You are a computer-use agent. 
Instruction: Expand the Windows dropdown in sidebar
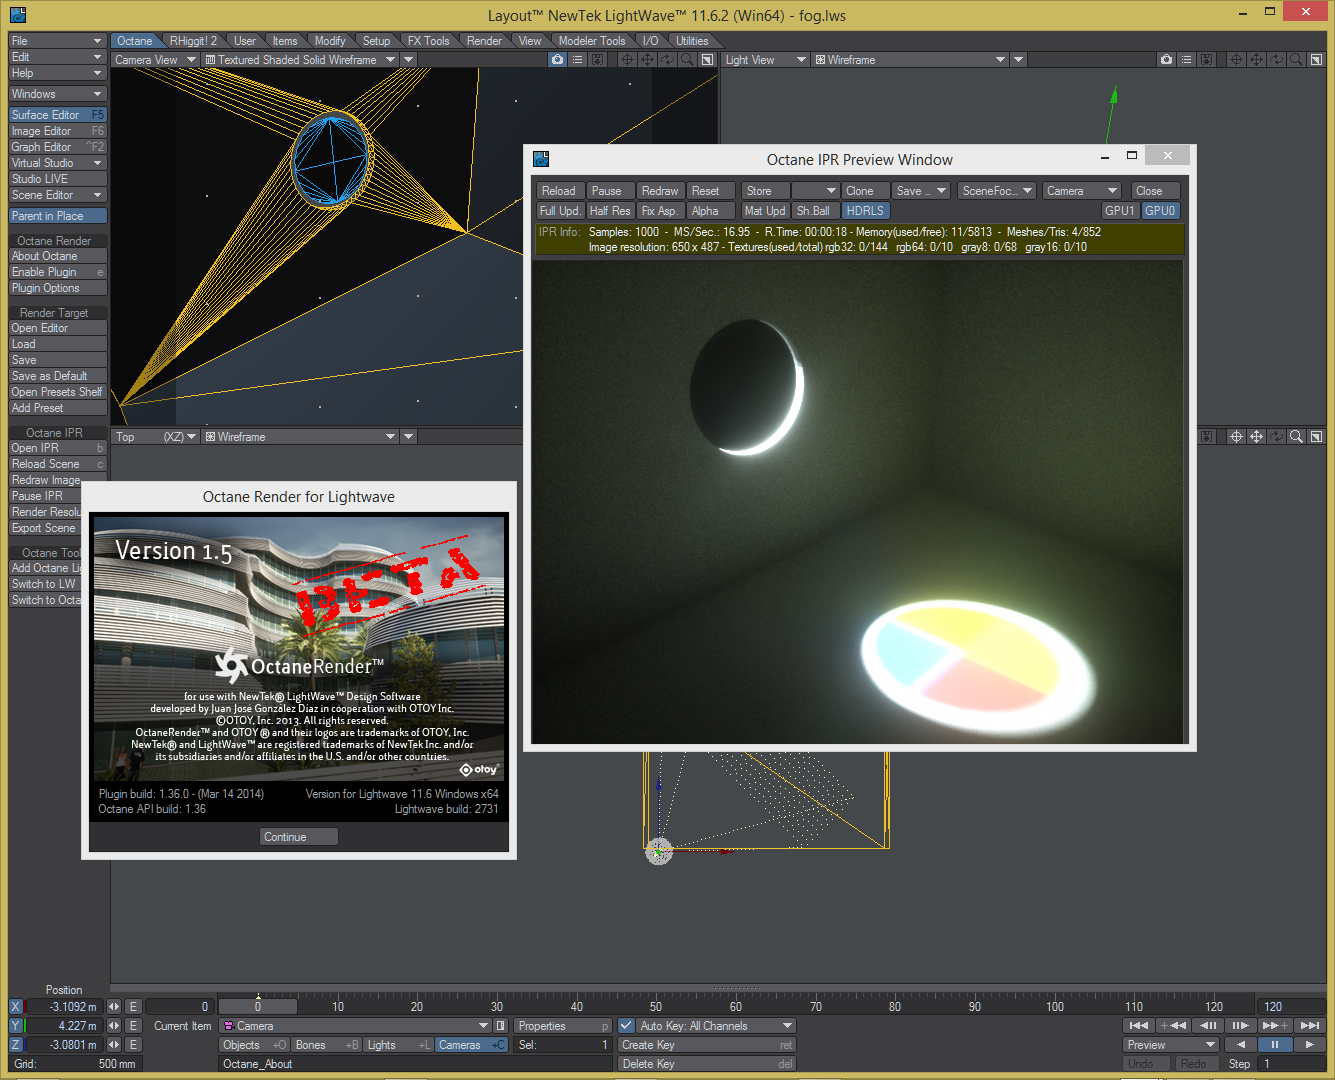point(58,94)
